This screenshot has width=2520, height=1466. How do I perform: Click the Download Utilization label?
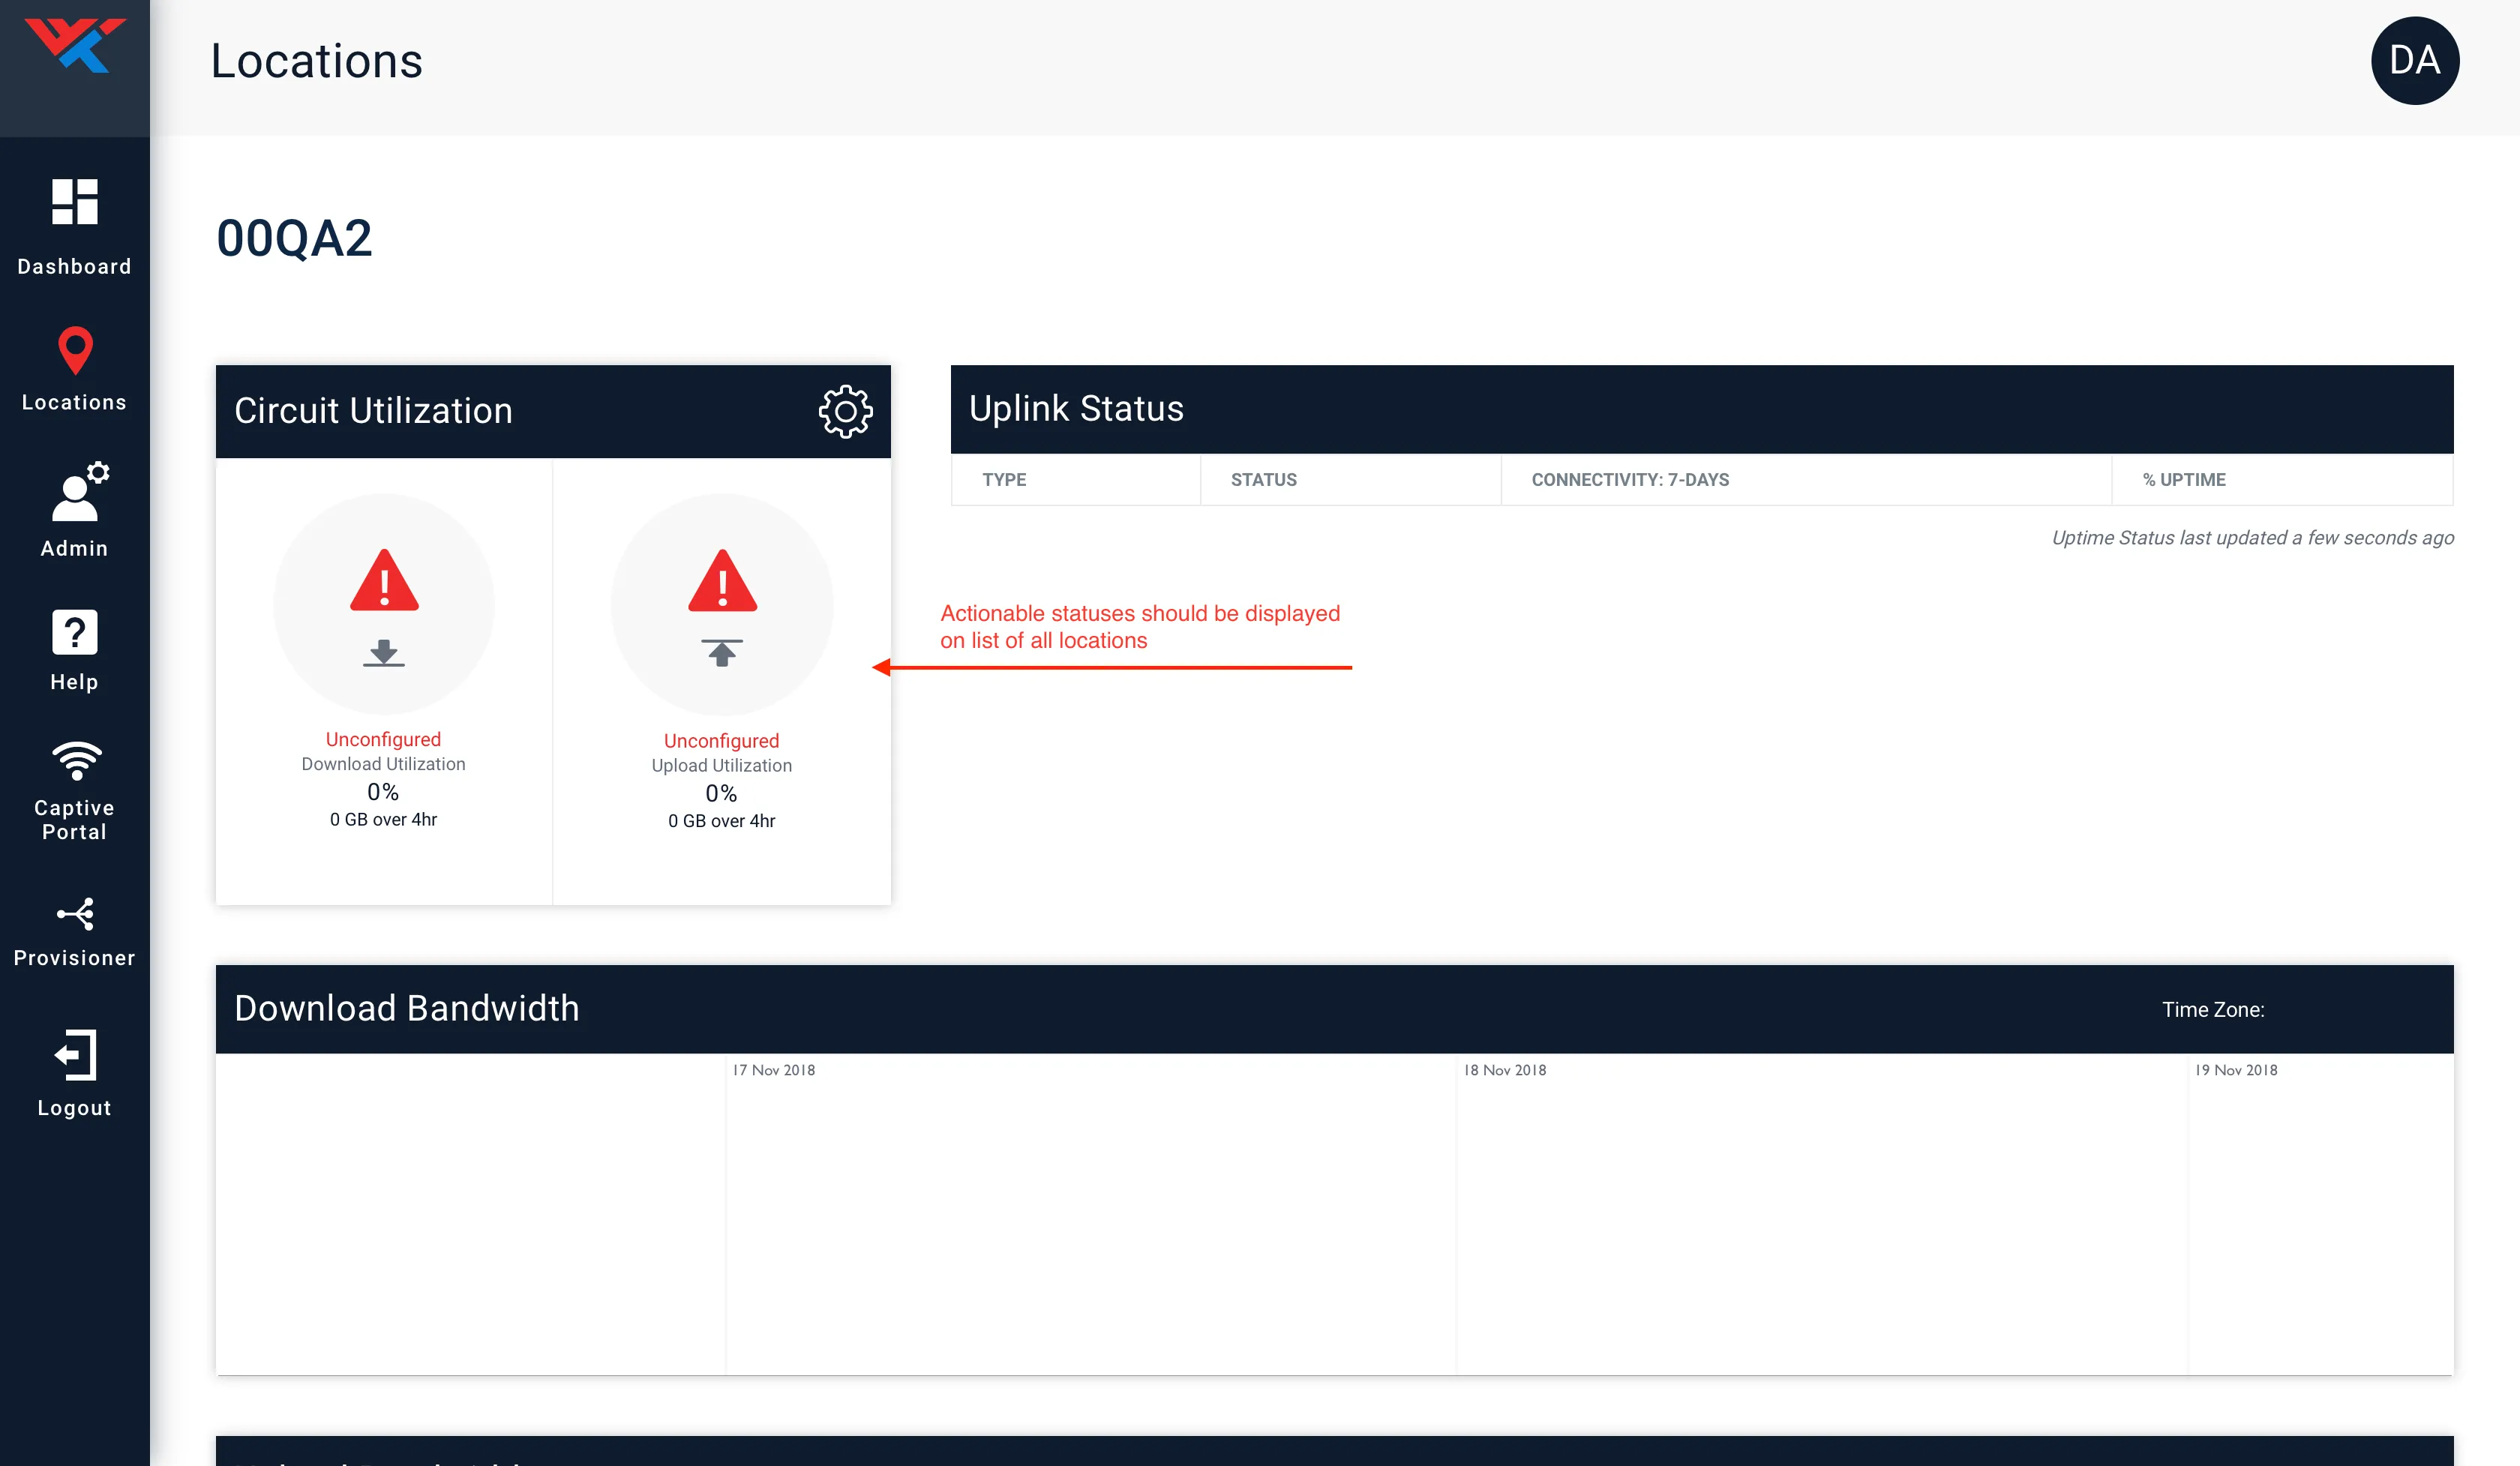coord(383,764)
